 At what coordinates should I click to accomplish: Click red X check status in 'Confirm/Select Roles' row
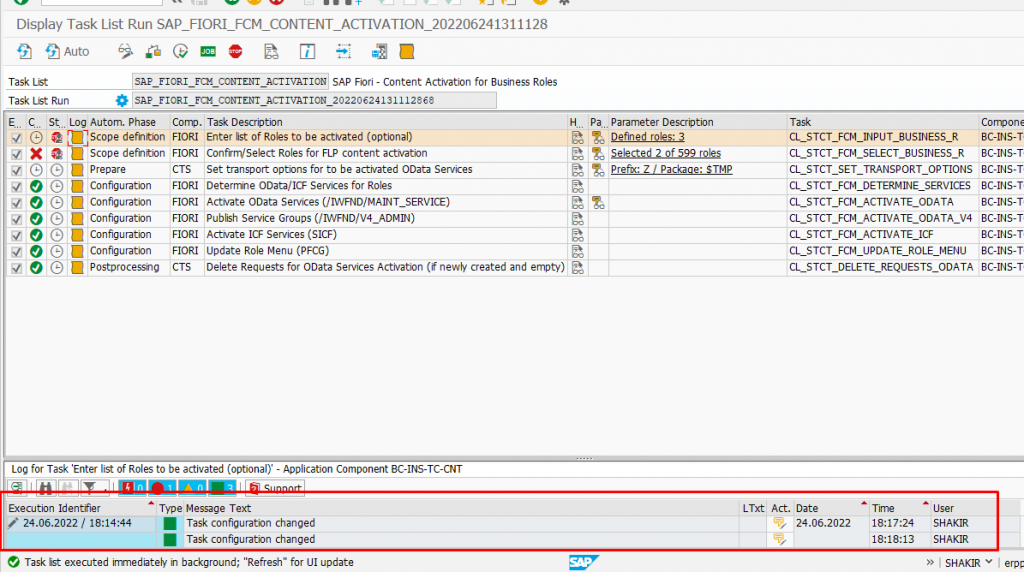click(x=36, y=153)
